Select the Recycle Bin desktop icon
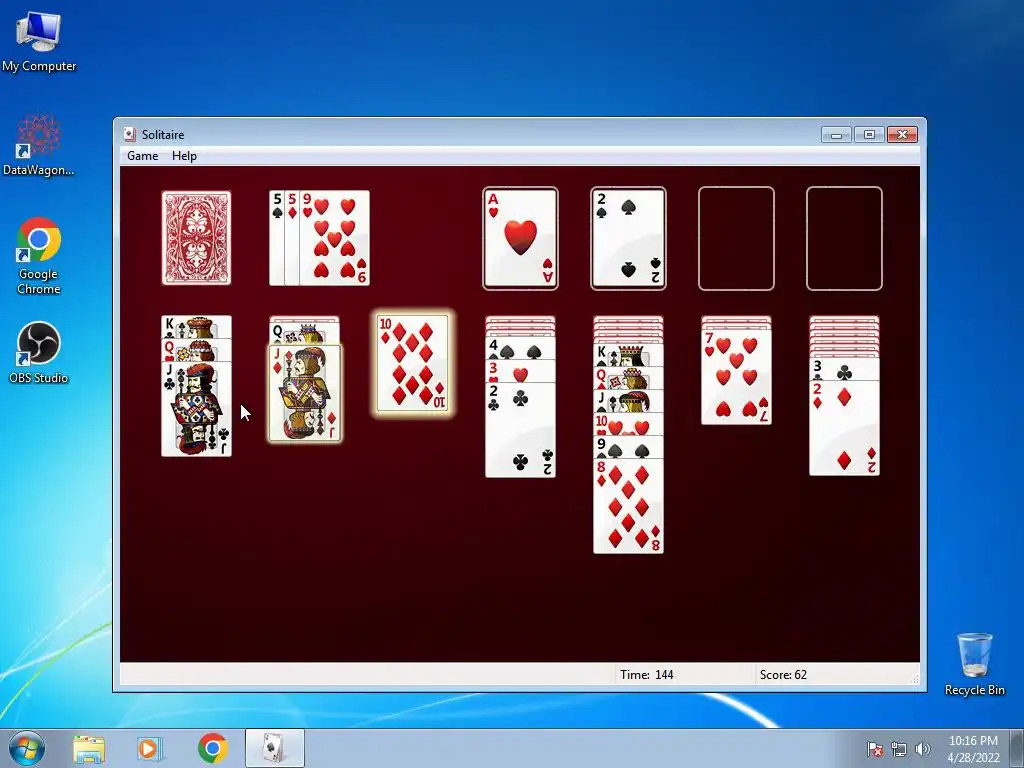 (974, 664)
